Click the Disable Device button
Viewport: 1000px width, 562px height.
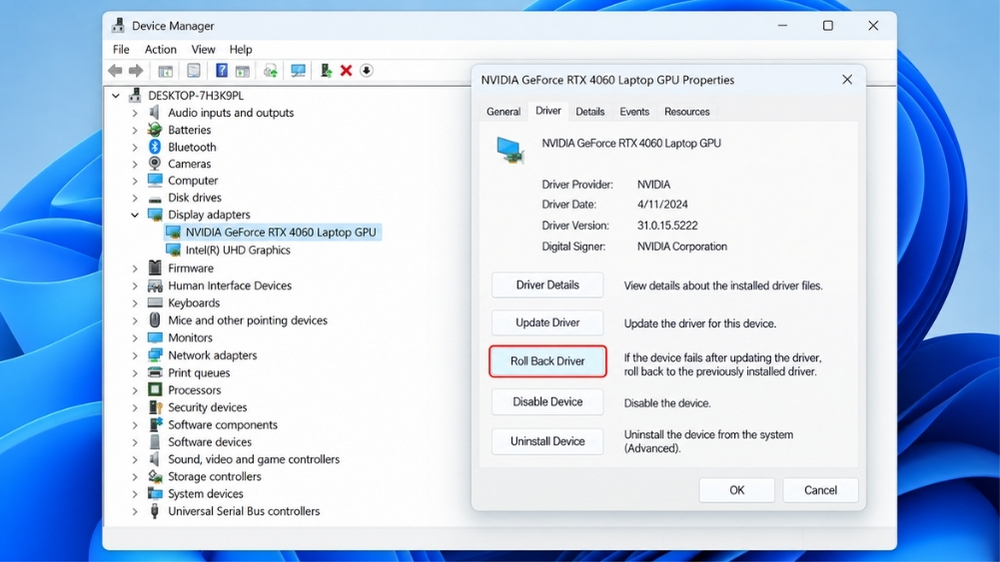click(x=547, y=402)
